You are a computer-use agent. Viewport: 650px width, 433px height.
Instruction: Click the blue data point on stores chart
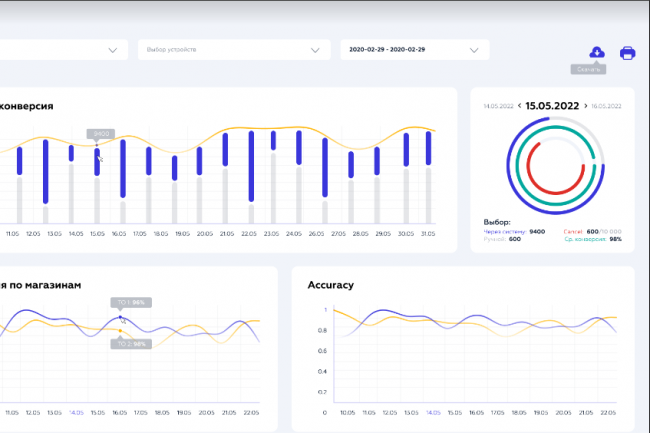(x=120, y=317)
